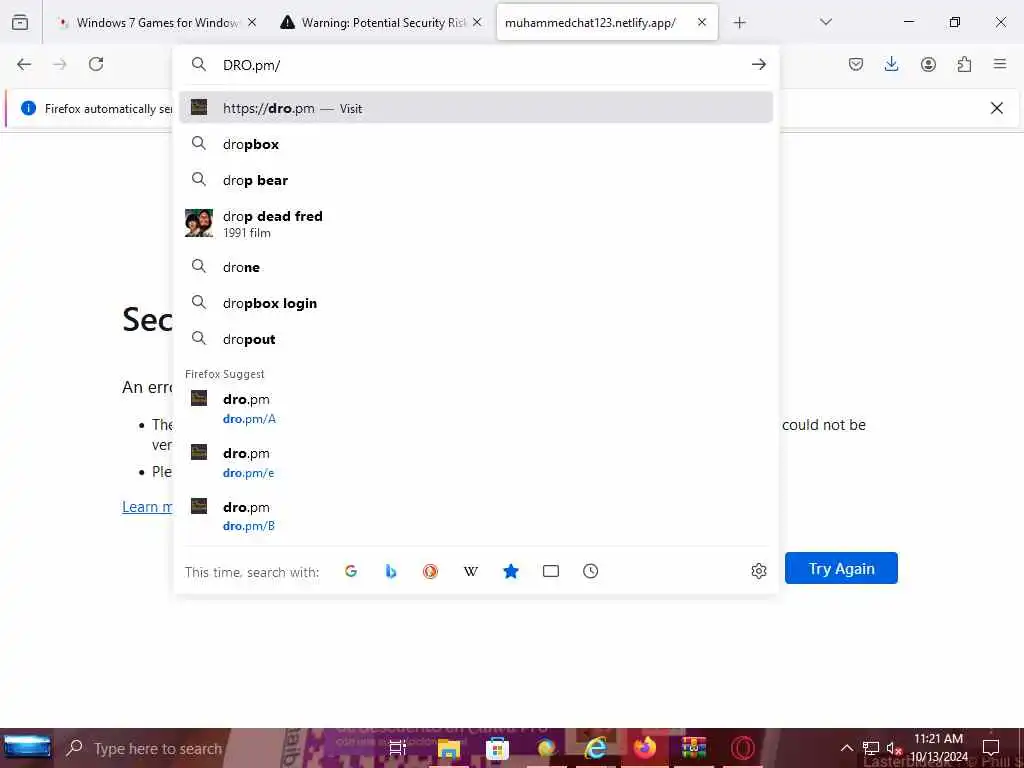Search this time with Wikipedia

pos(470,571)
